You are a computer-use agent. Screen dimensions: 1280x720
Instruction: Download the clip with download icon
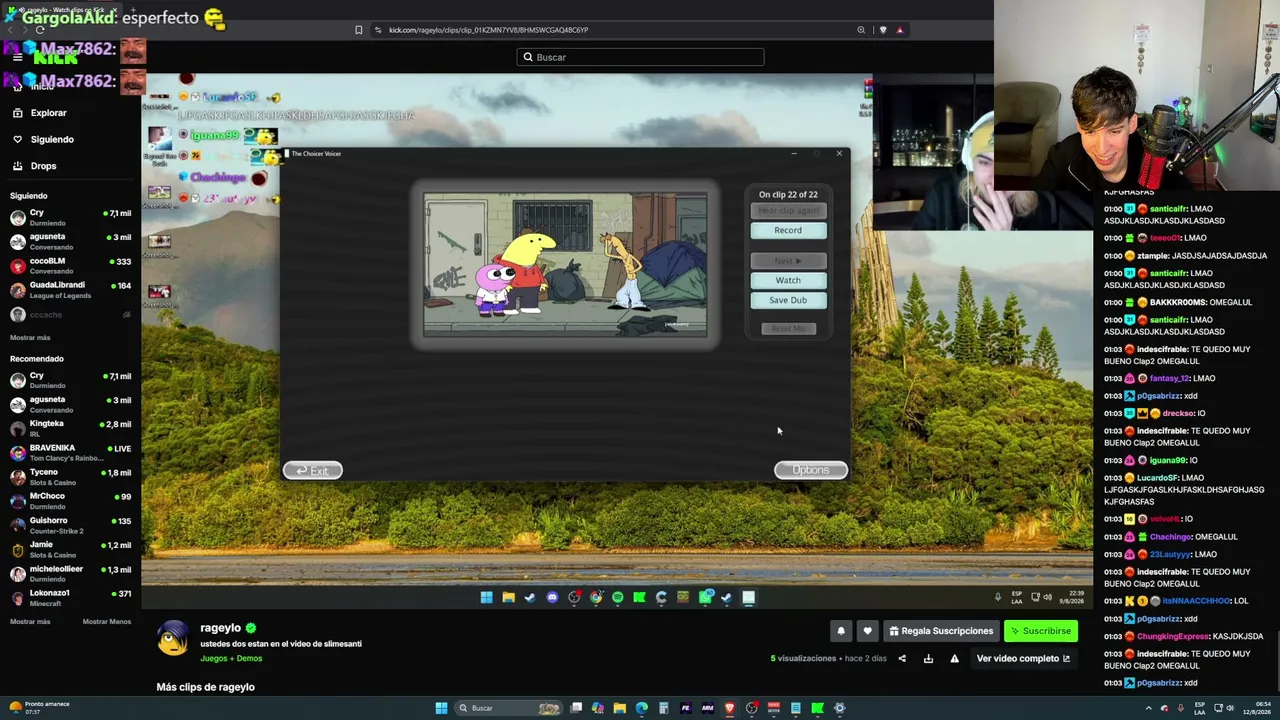pyautogui.click(x=928, y=658)
